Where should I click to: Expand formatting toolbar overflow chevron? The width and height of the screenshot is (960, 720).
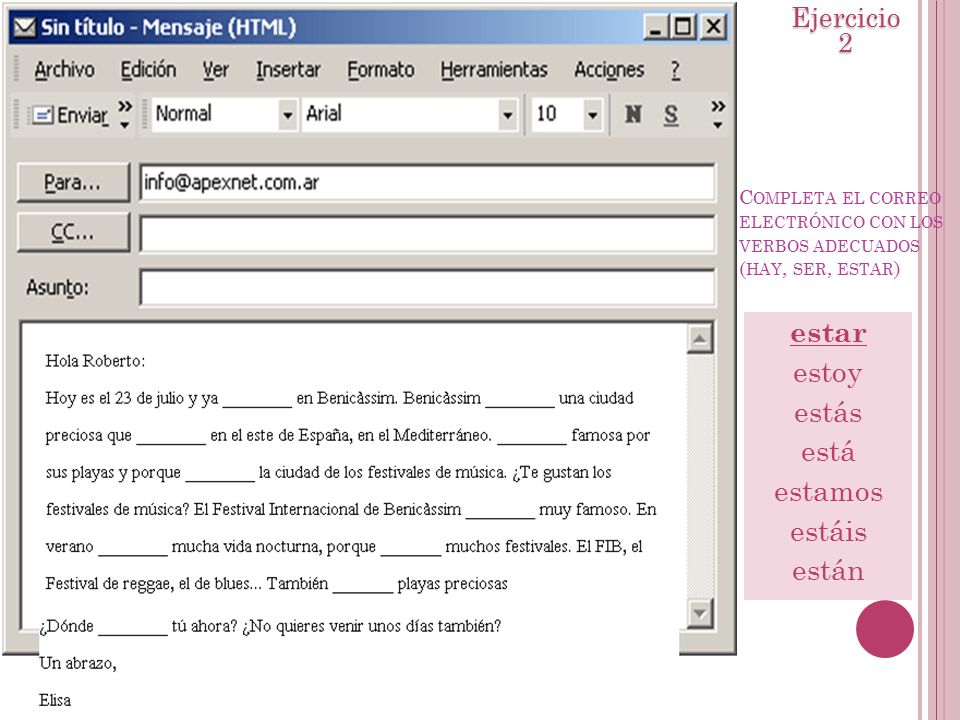[x=718, y=114]
